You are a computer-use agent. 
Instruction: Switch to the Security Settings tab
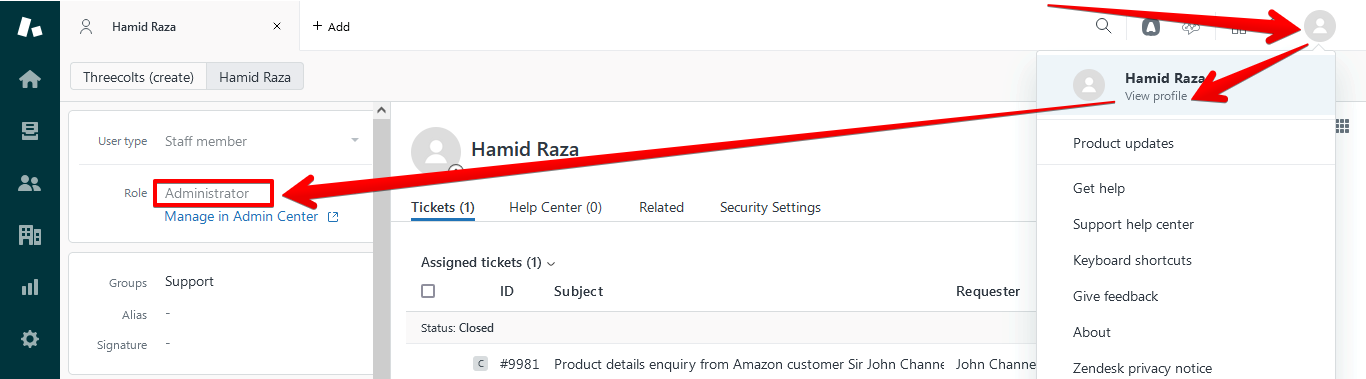(770, 207)
